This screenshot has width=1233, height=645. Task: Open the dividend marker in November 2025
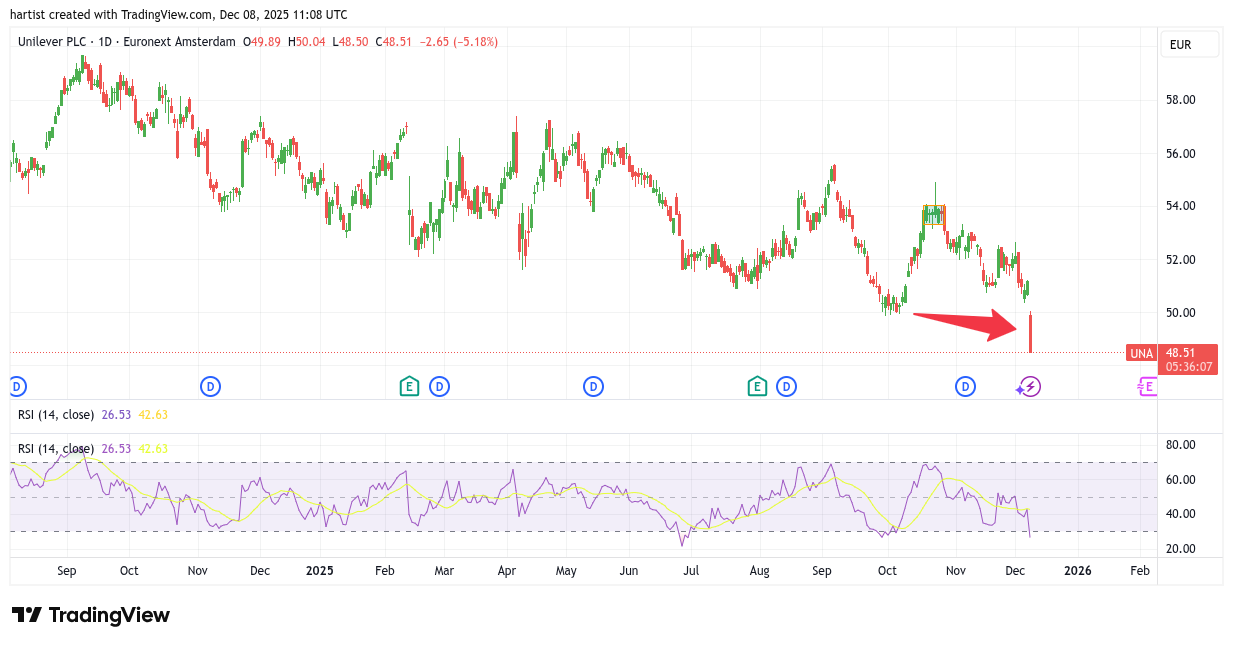pyautogui.click(x=965, y=386)
